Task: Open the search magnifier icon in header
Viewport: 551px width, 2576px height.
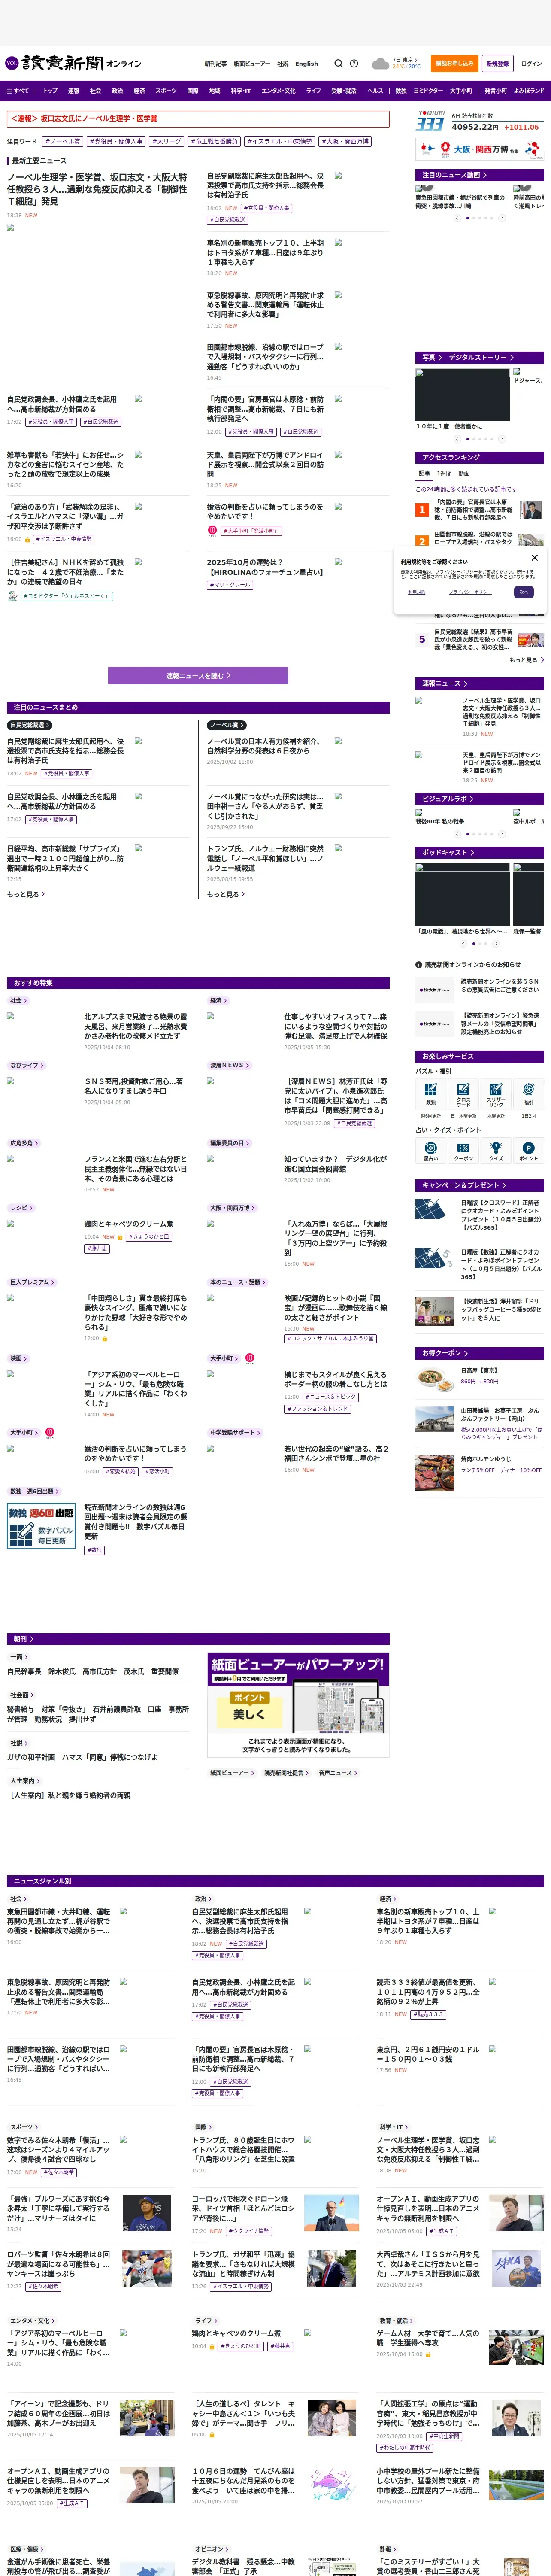Action: click(x=338, y=63)
